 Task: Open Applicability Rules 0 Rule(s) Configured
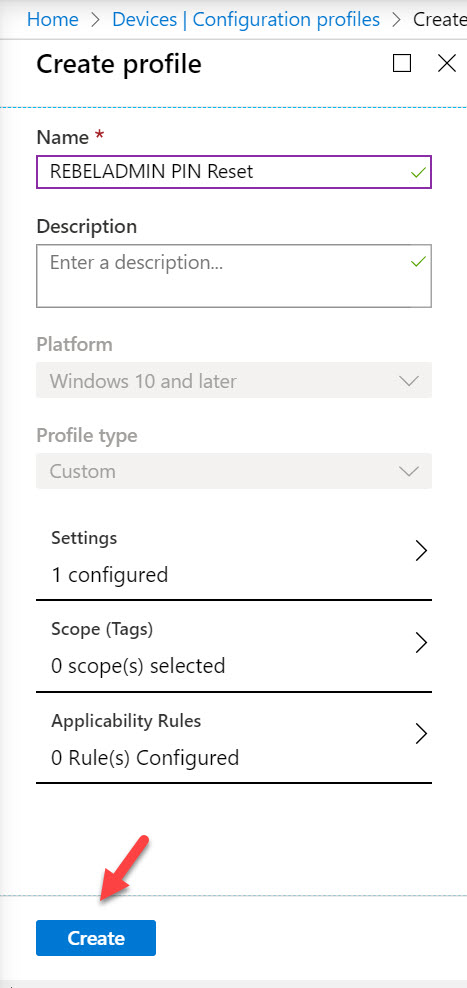(234, 739)
